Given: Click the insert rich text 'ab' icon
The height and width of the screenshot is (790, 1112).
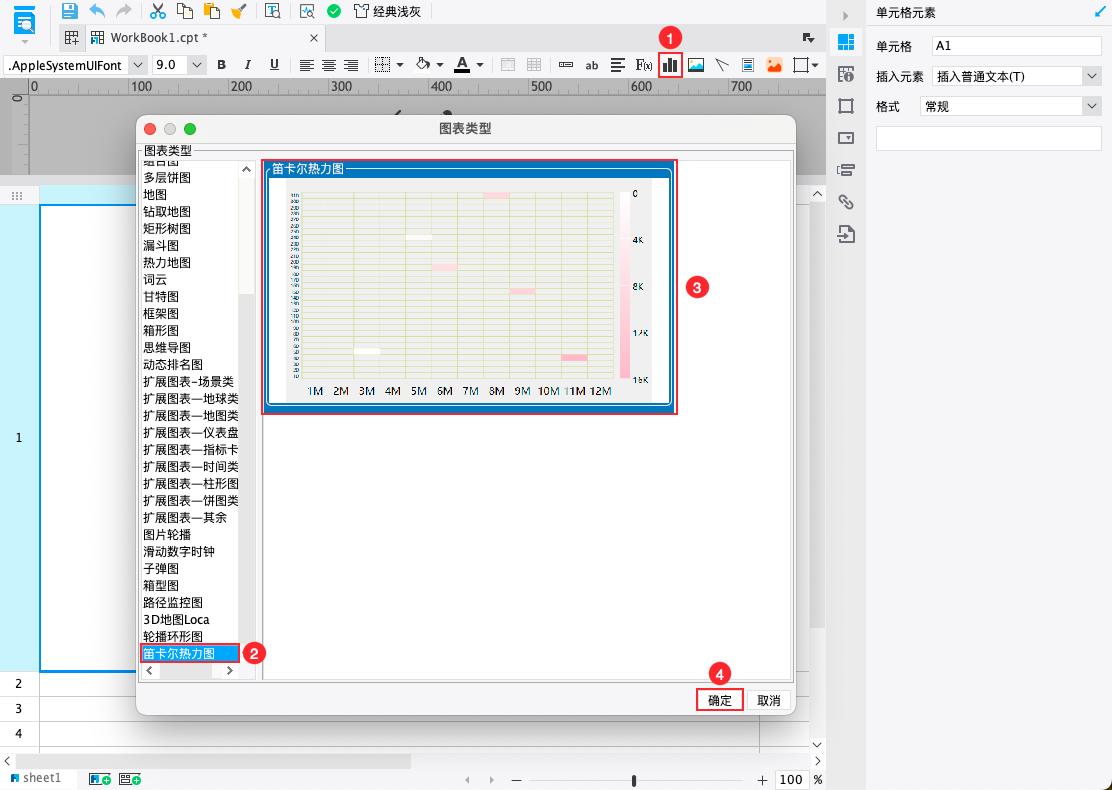Looking at the screenshot, I should (591, 65).
